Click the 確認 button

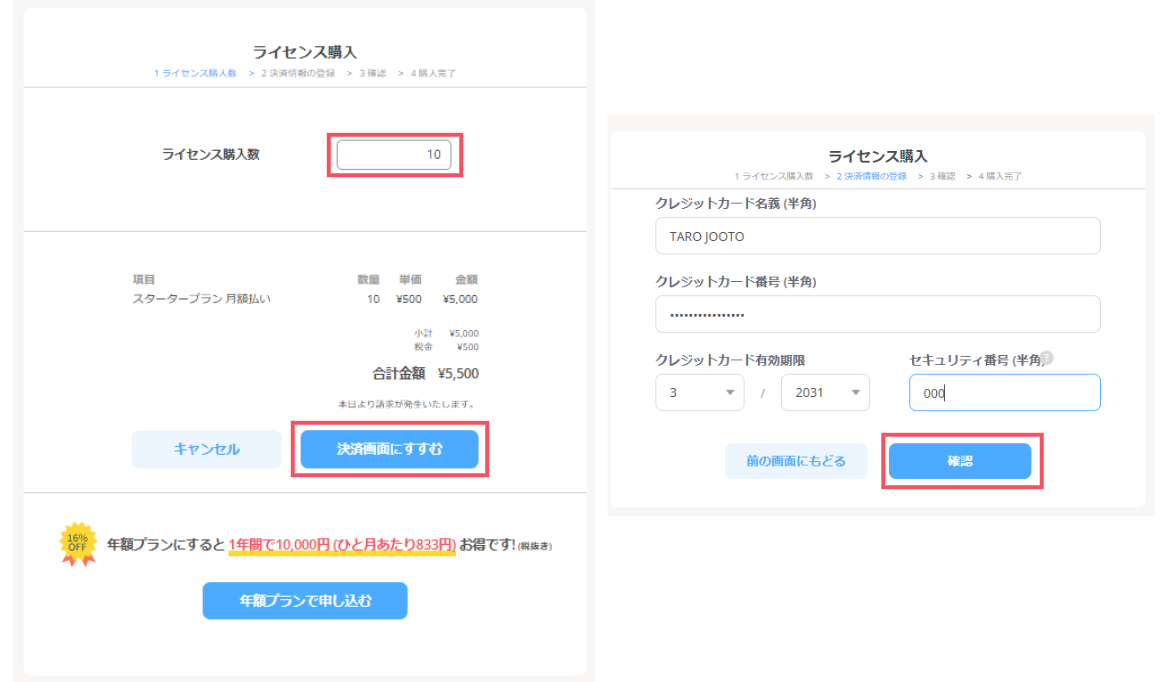coord(960,461)
